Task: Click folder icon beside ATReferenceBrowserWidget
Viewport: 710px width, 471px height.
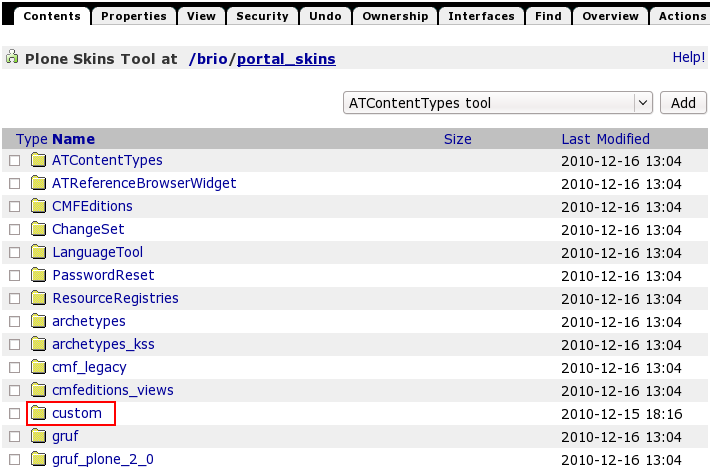Action: (x=38, y=183)
